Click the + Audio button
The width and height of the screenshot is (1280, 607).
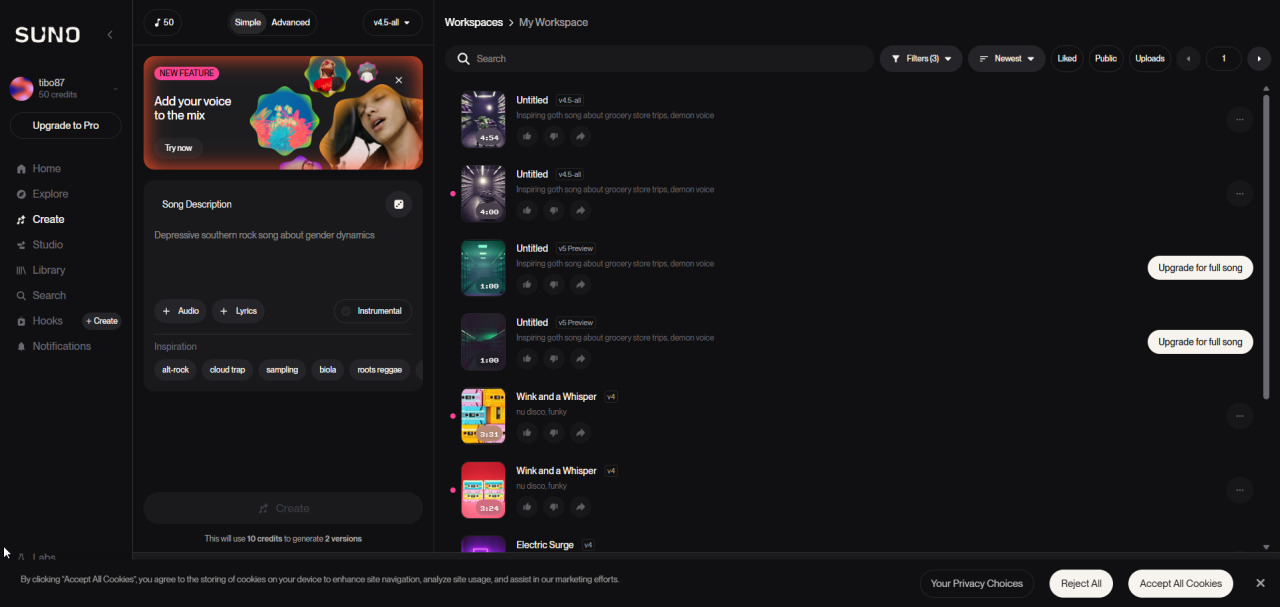pyautogui.click(x=180, y=311)
